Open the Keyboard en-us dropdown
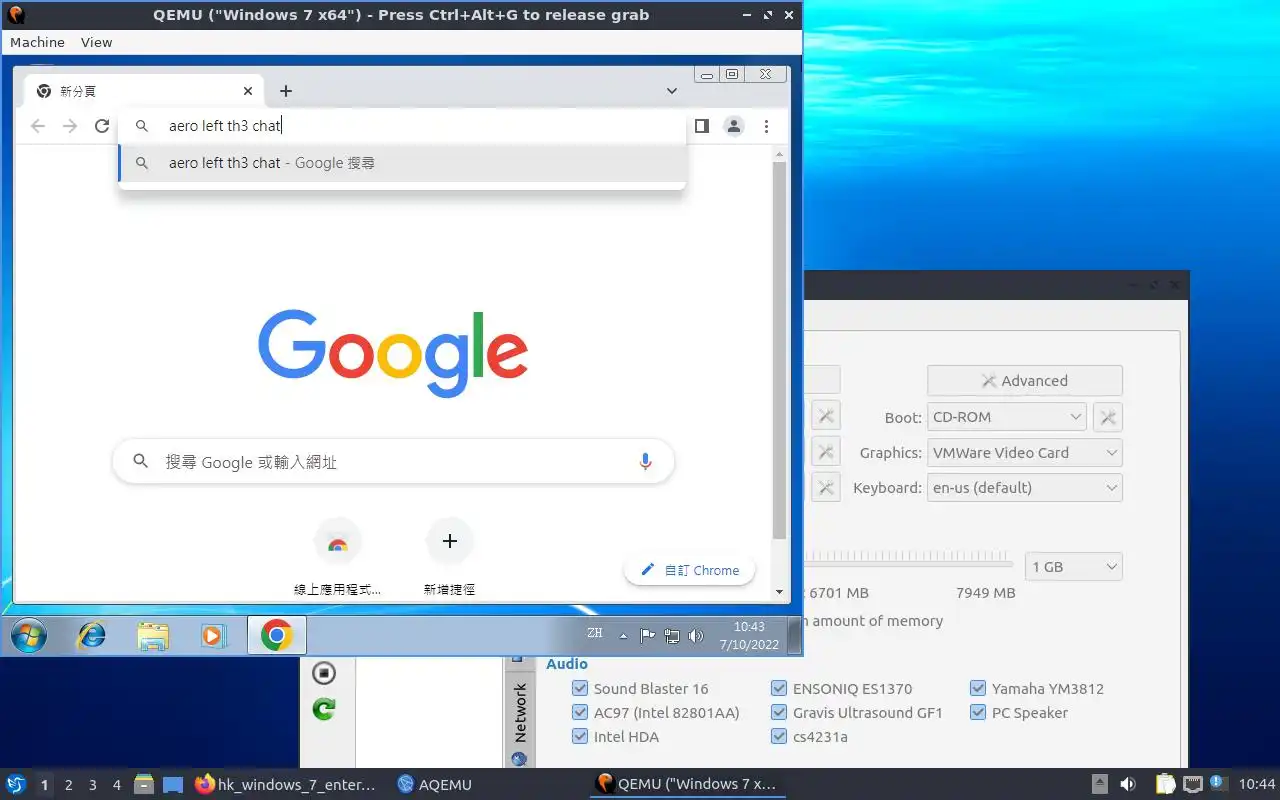 (1025, 487)
